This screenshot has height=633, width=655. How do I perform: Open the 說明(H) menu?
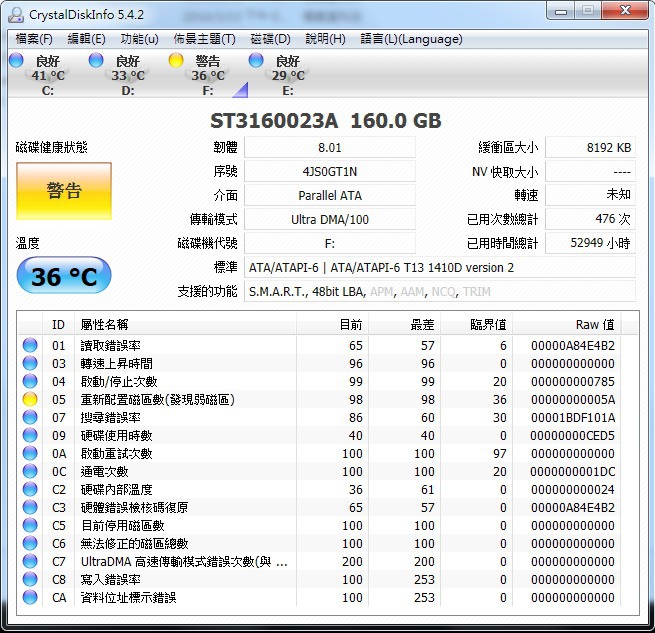(x=325, y=39)
